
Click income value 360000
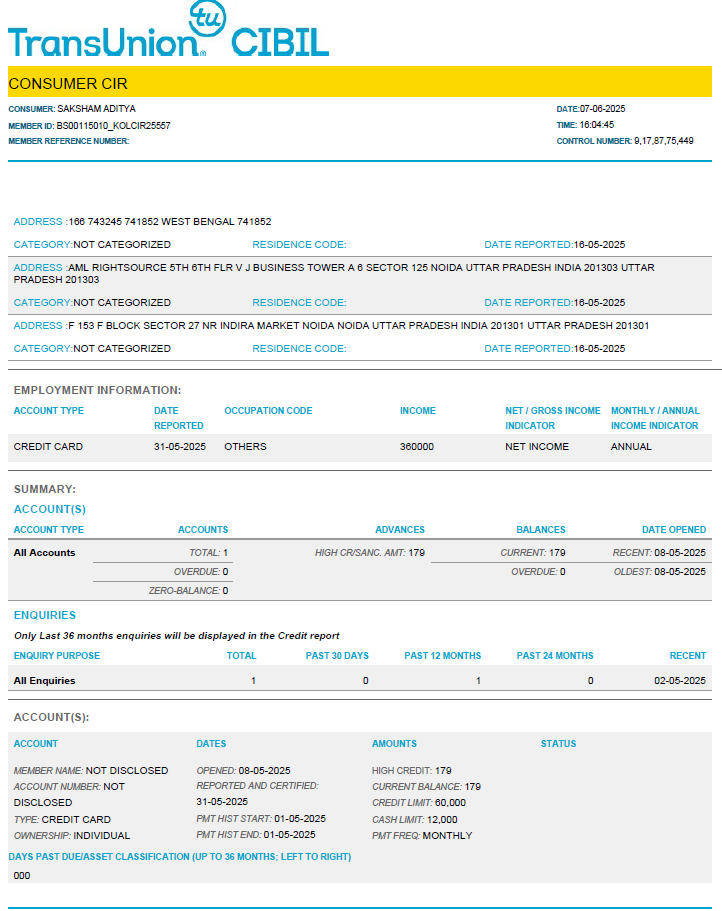point(416,446)
